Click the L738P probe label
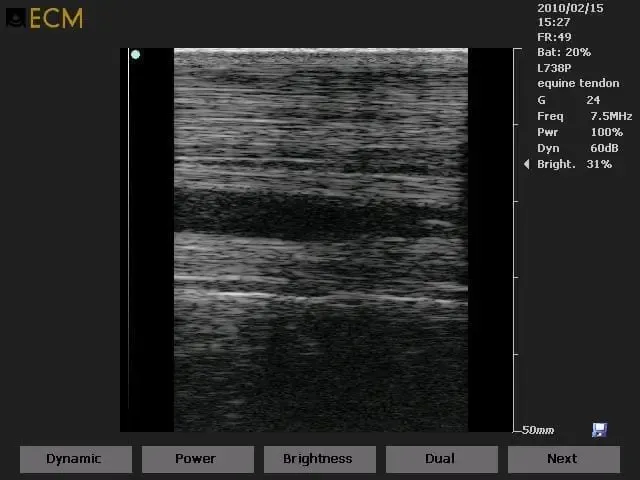640x480 pixels. click(x=554, y=68)
